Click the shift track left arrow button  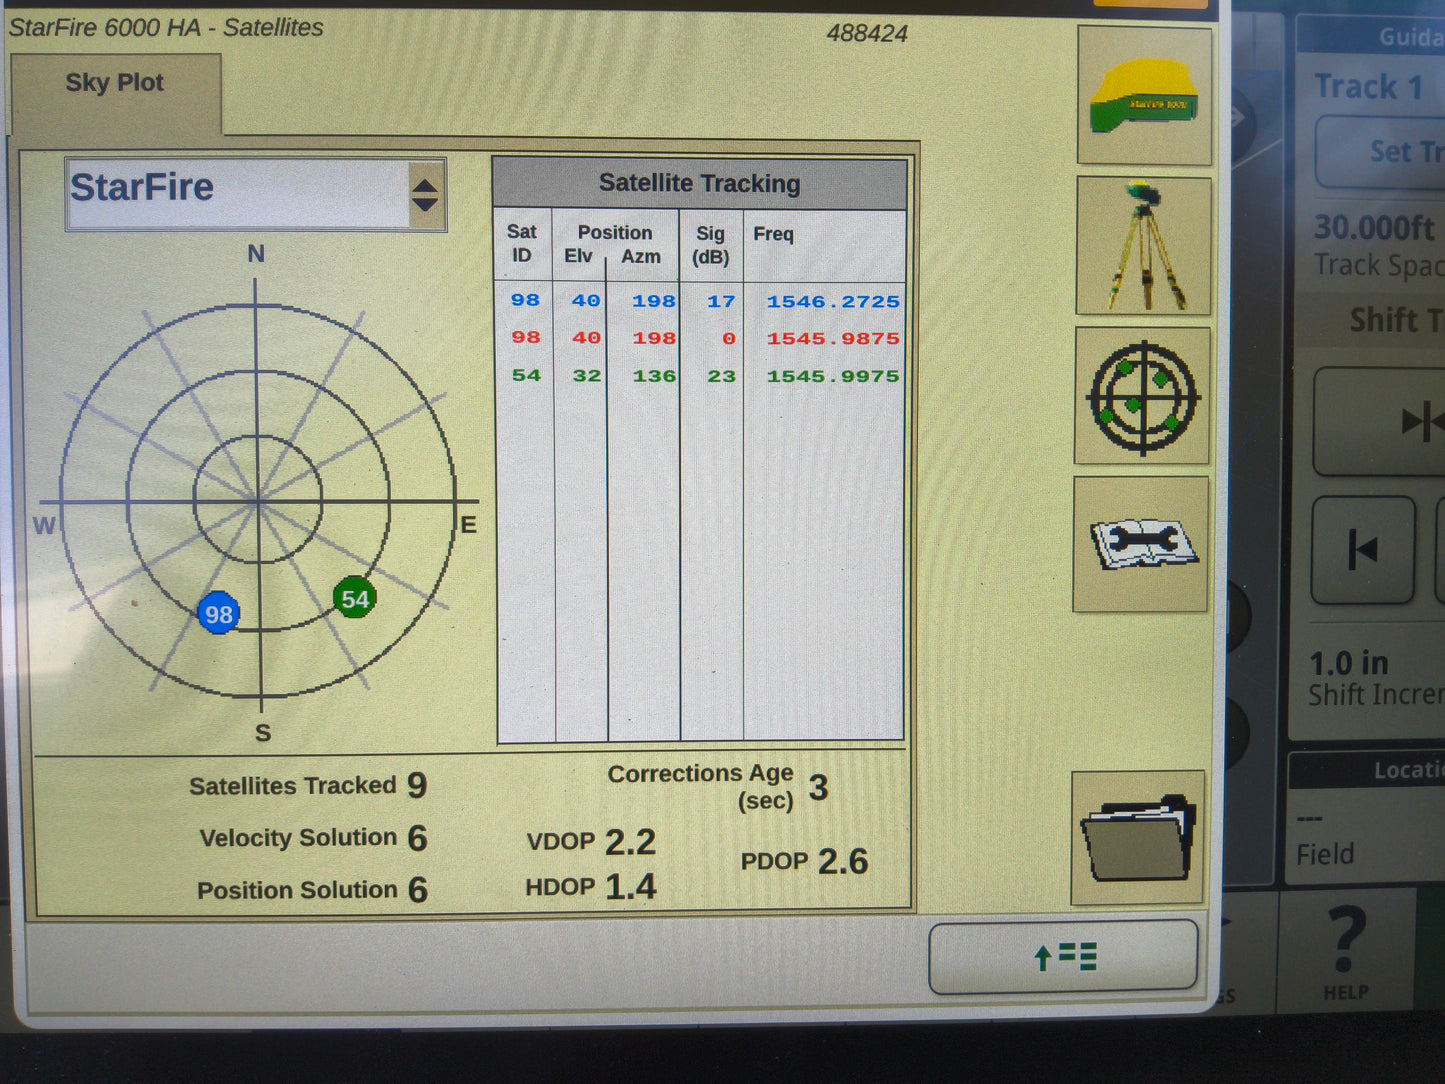point(1364,550)
